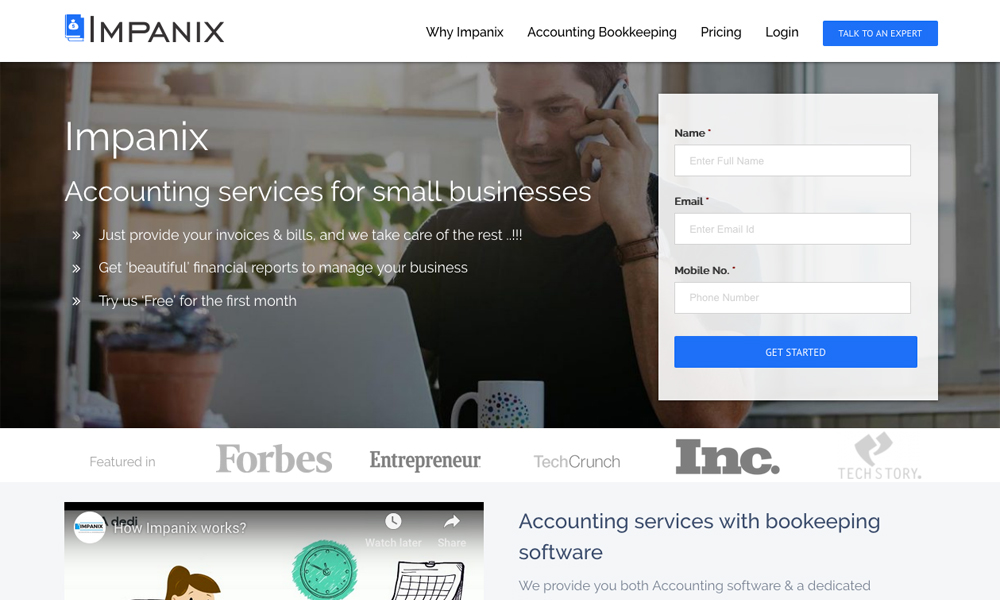Click the Talk to an Expert button
This screenshot has width=1000, height=600.
[x=880, y=33]
